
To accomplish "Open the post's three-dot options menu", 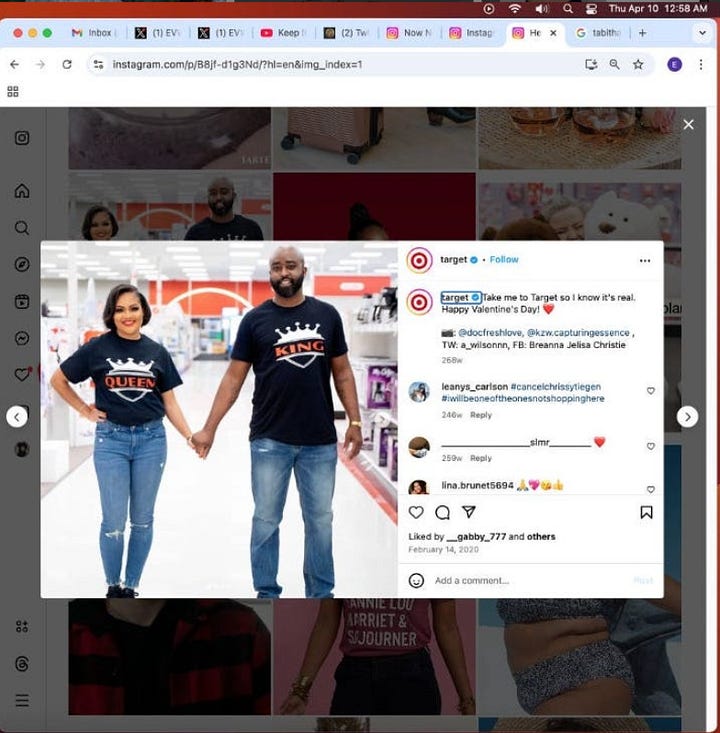I will pos(645,260).
